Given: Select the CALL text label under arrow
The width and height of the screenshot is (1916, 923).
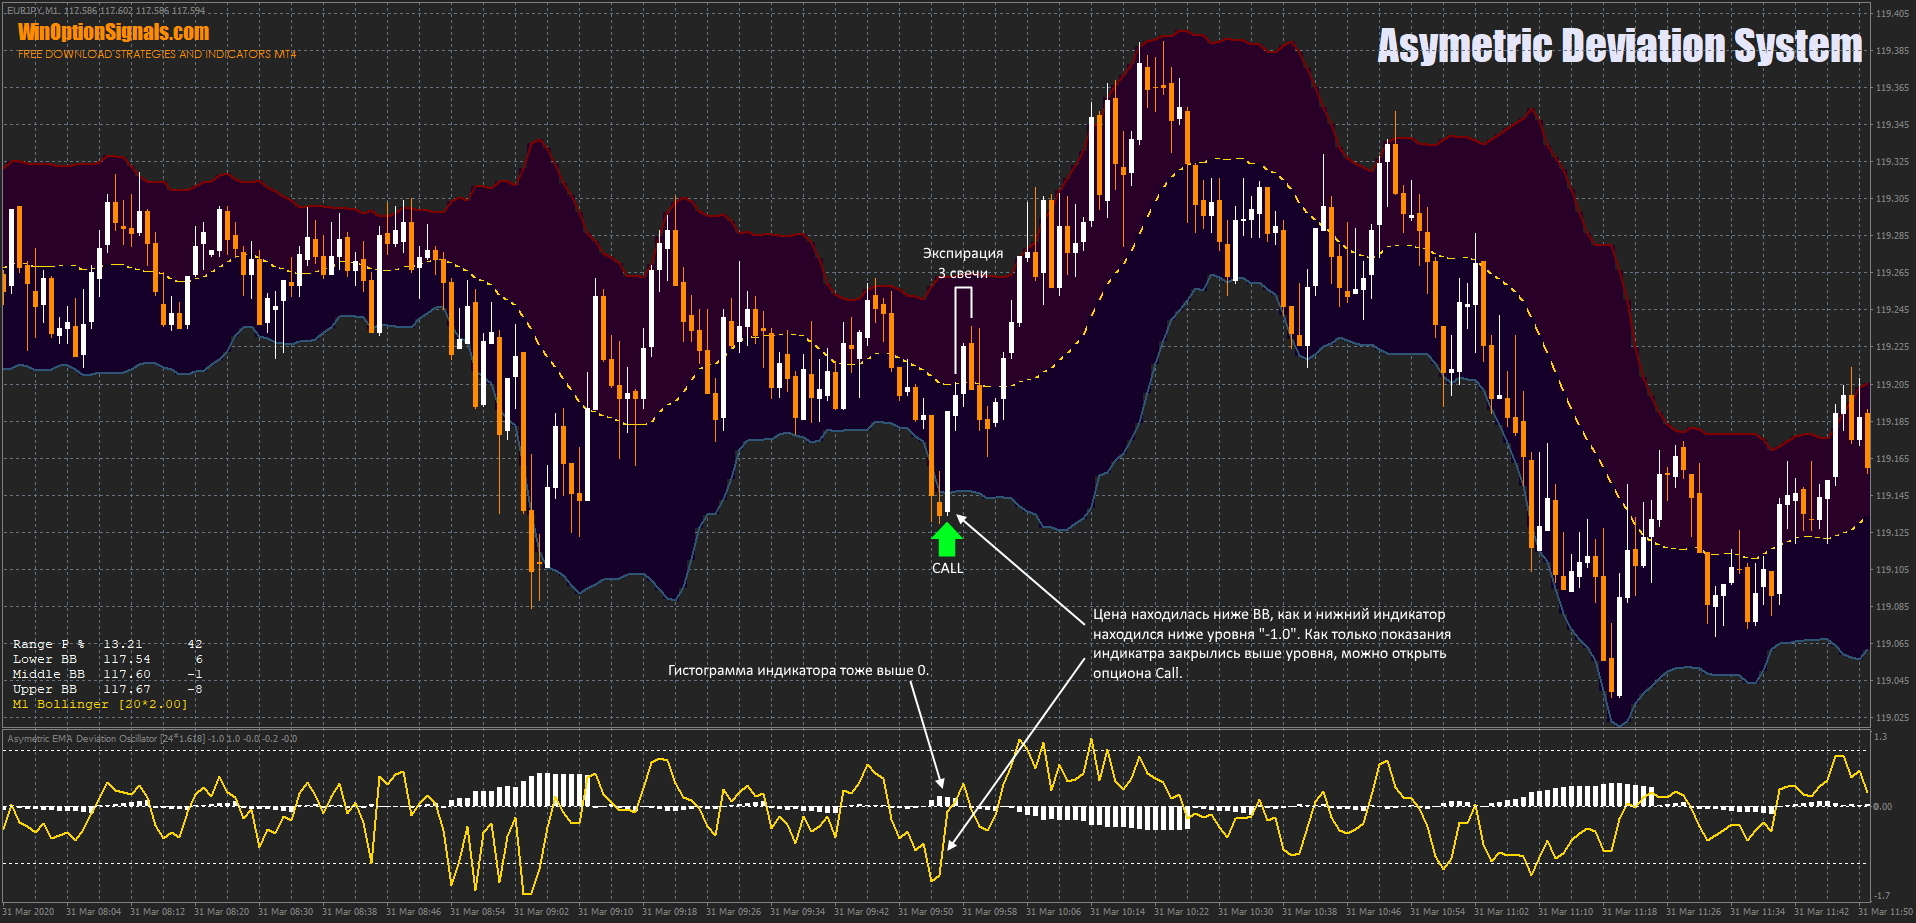Looking at the screenshot, I should click(x=947, y=568).
